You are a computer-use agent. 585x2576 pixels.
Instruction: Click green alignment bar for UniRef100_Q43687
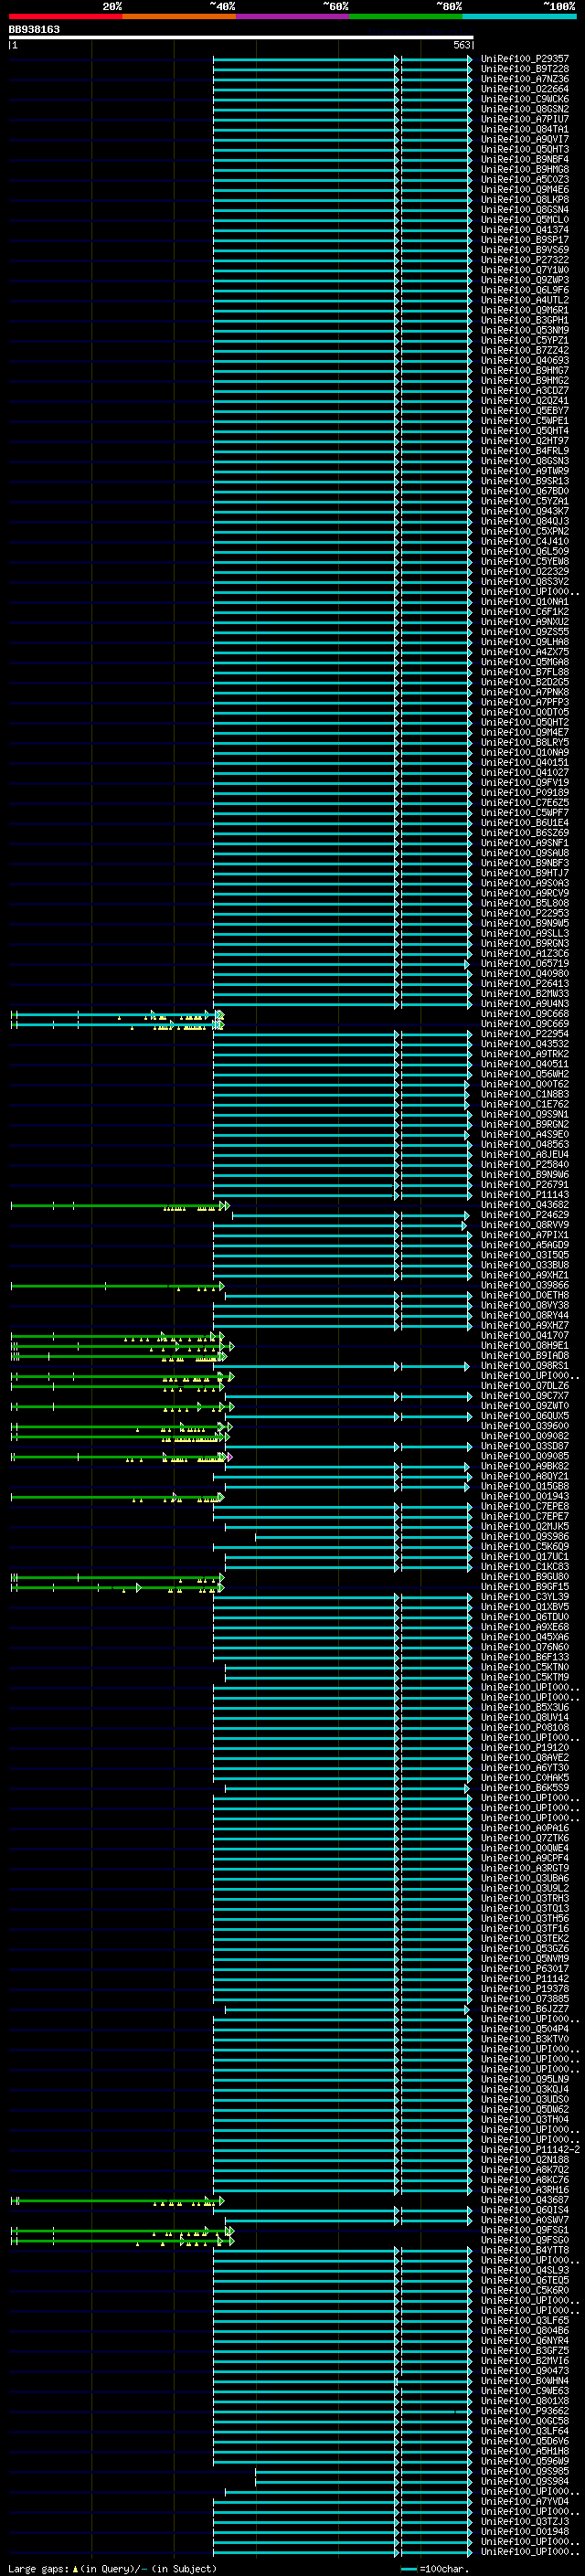pyautogui.click(x=117, y=2200)
